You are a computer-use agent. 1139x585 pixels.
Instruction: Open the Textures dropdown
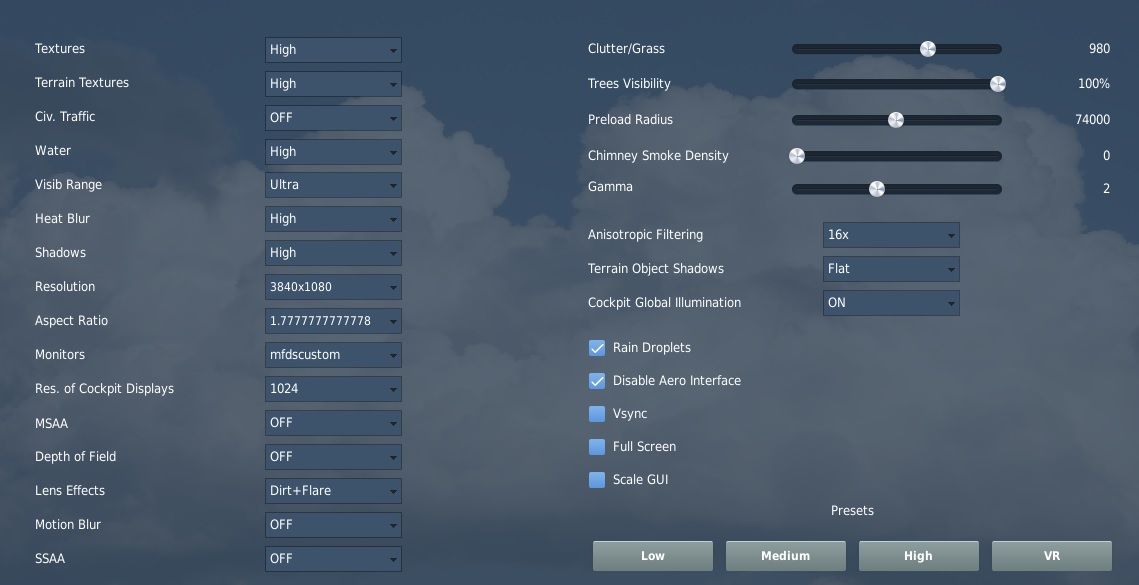point(333,49)
